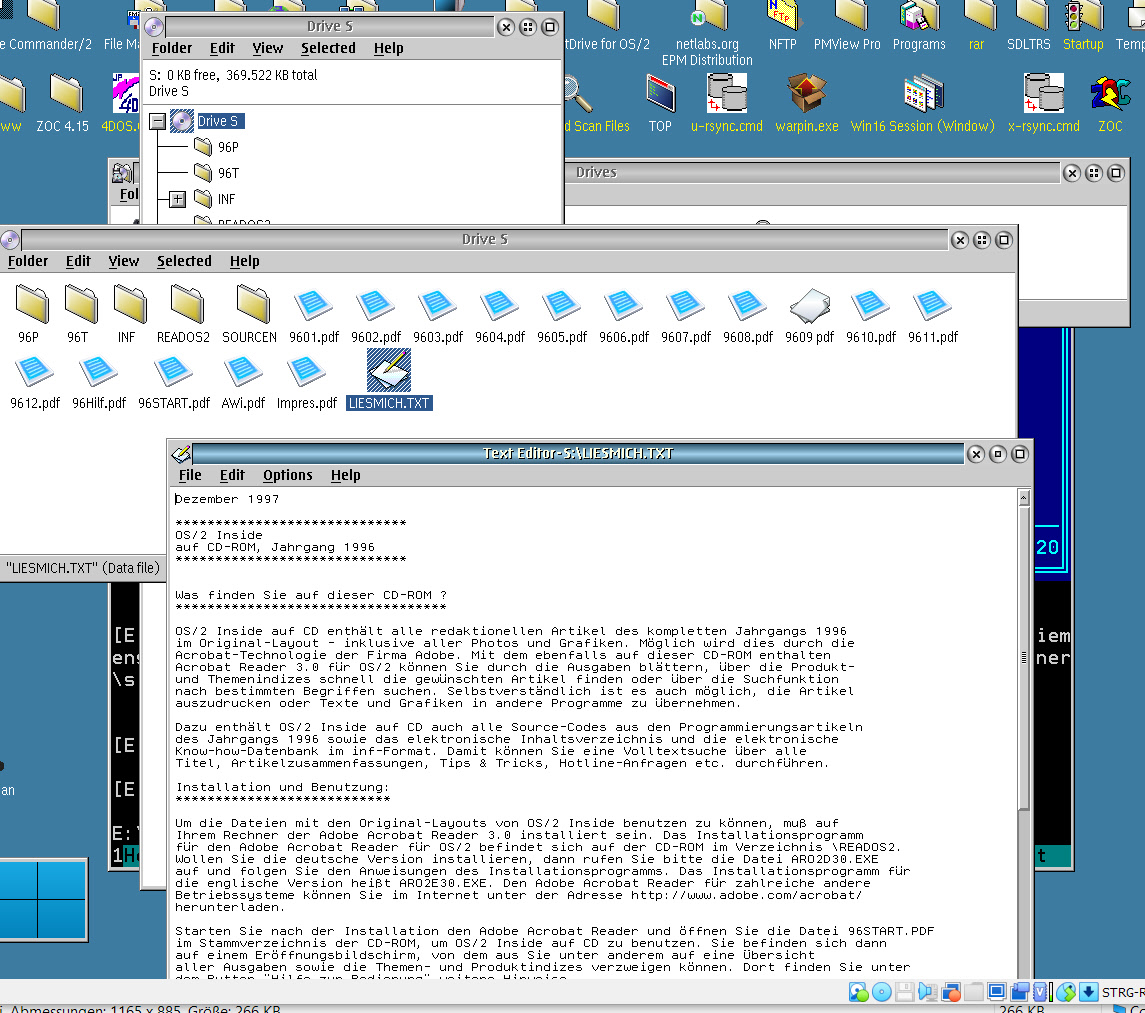The width and height of the screenshot is (1145, 1013).
Task: Open Selected menu in Drive S icon window
Action: point(184,261)
